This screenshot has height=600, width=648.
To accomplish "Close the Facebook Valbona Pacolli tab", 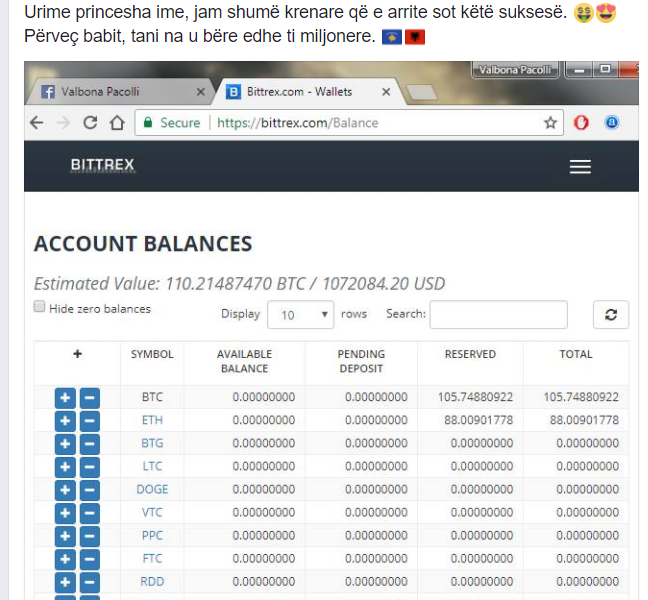I will click(200, 92).
